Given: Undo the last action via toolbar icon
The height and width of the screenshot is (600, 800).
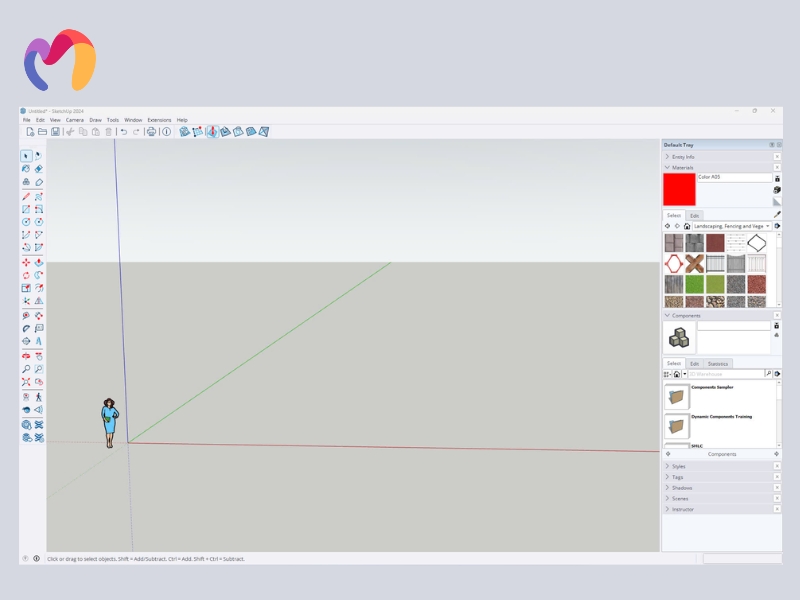Looking at the screenshot, I should (x=122, y=130).
